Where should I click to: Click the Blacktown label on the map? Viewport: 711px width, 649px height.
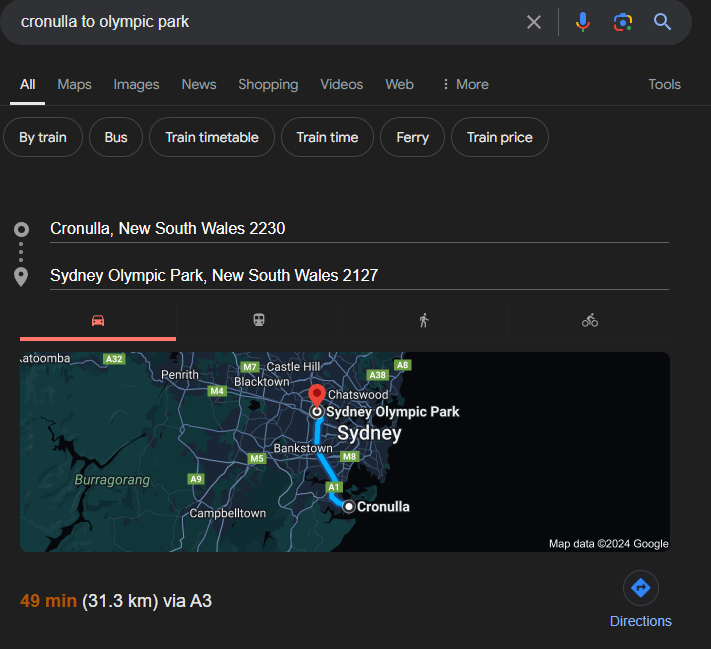coord(262,382)
